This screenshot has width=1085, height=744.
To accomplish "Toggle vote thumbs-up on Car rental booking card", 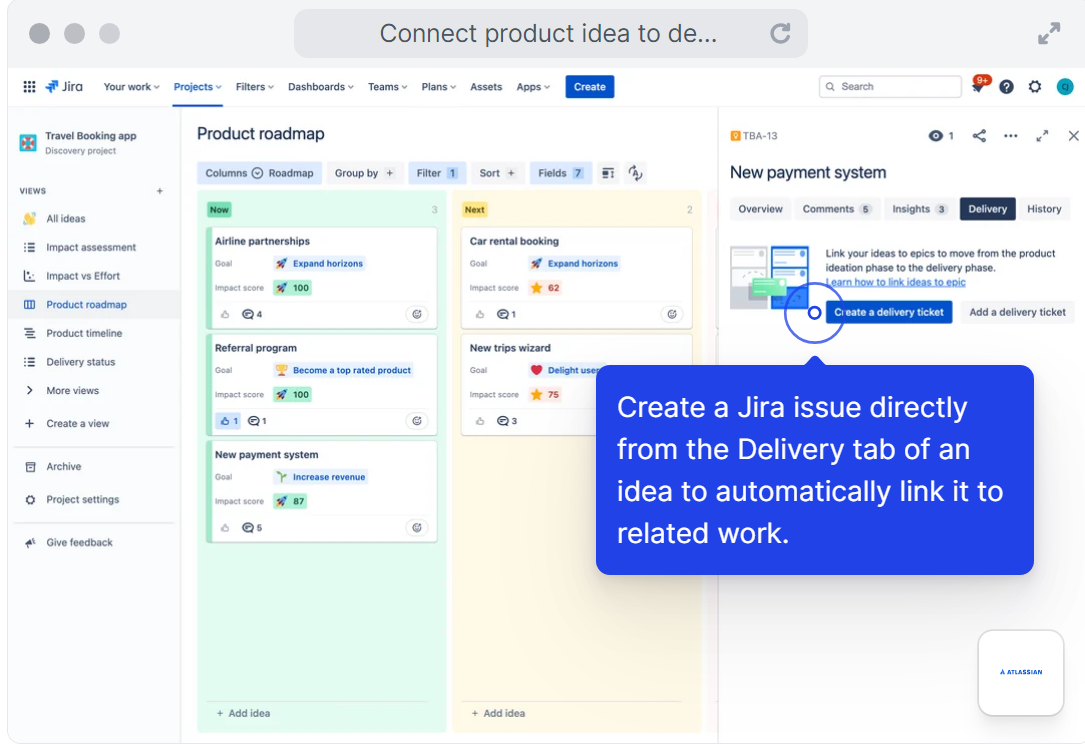I will (x=480, y=314).
